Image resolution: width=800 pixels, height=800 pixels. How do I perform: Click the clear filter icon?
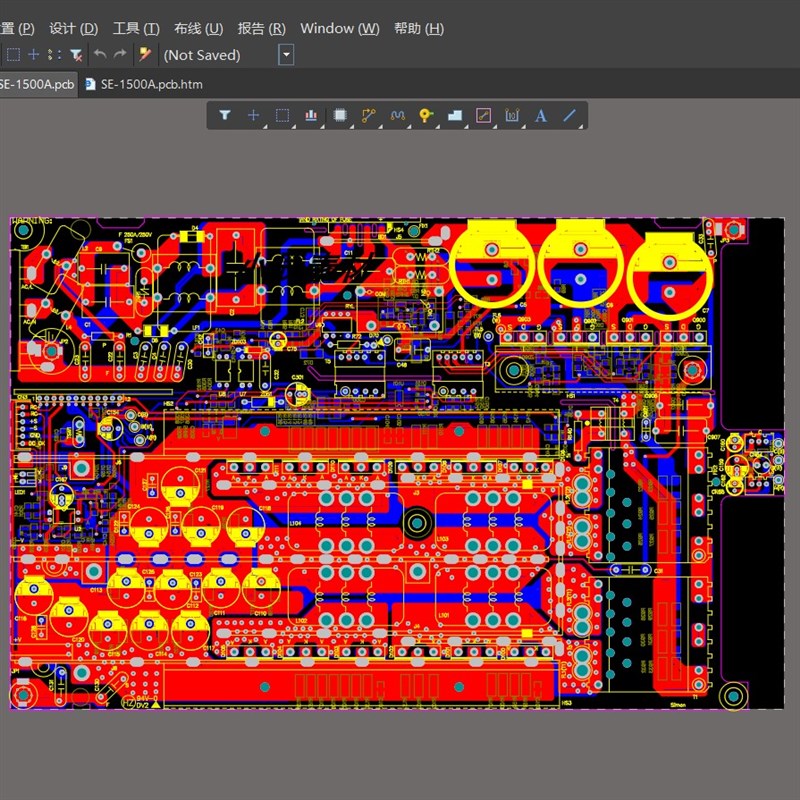(x=75, y=55)
